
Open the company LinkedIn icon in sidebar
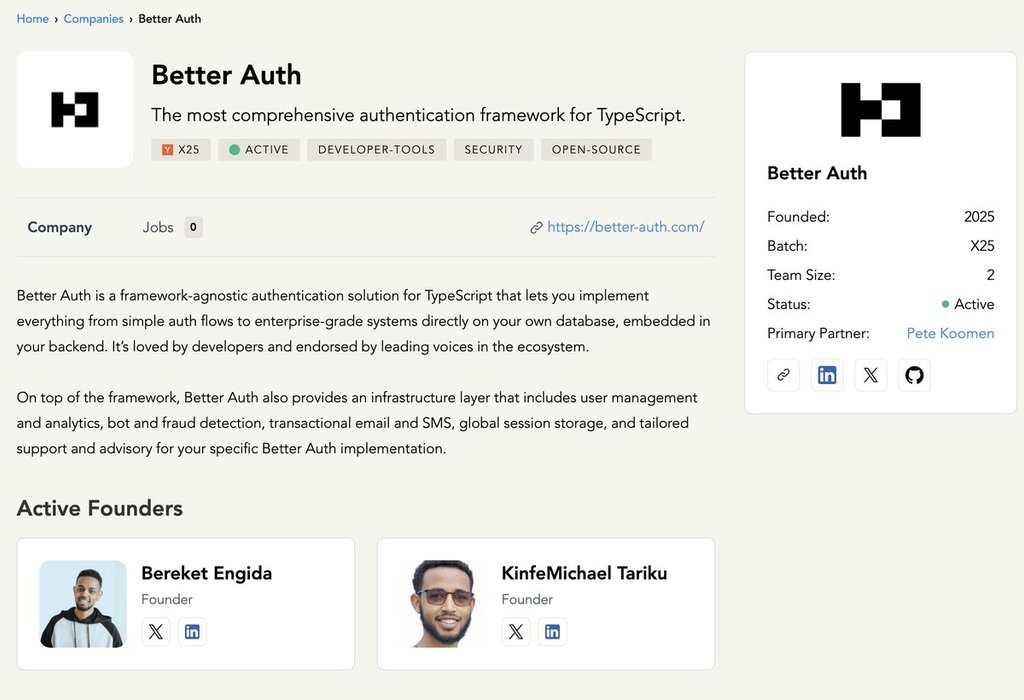coord(827,375)
